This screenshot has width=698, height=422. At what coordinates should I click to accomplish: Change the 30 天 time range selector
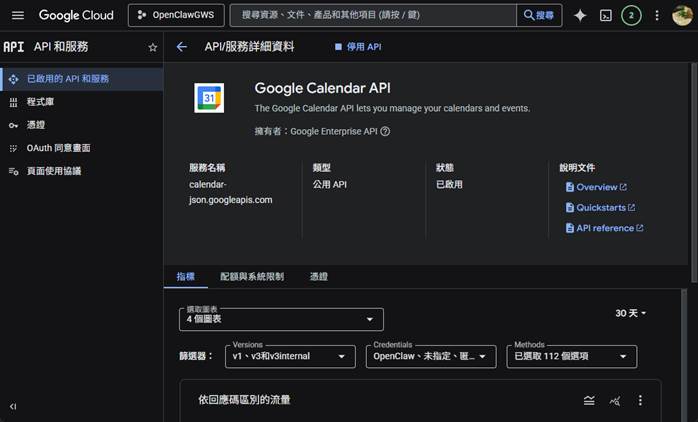pyautogui.click(x=630, y=314)
